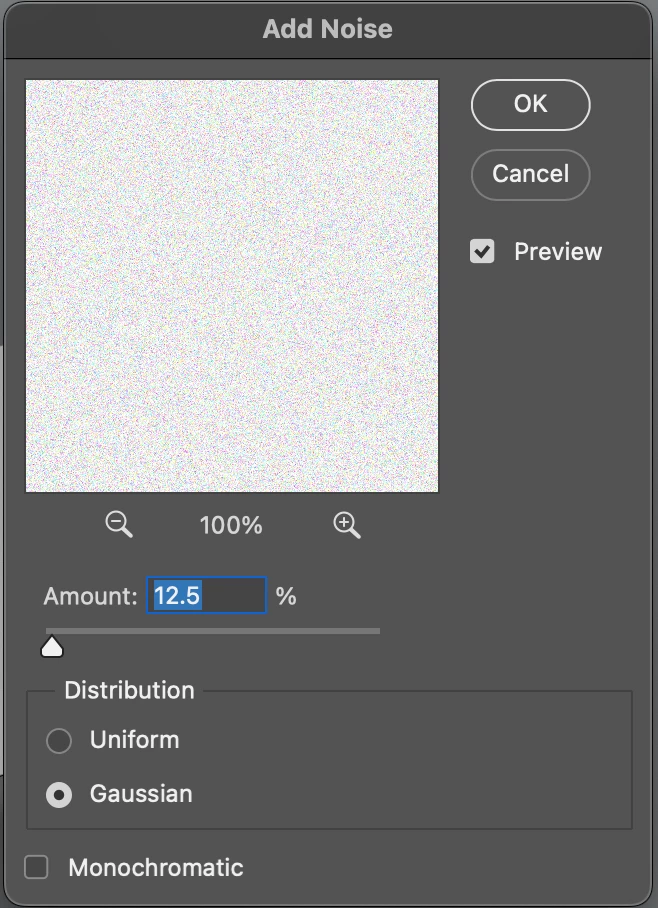The height and width of the screenshot is (908, 658).
Task: Zoom in the noise preview
Action: tap(347, 525)
